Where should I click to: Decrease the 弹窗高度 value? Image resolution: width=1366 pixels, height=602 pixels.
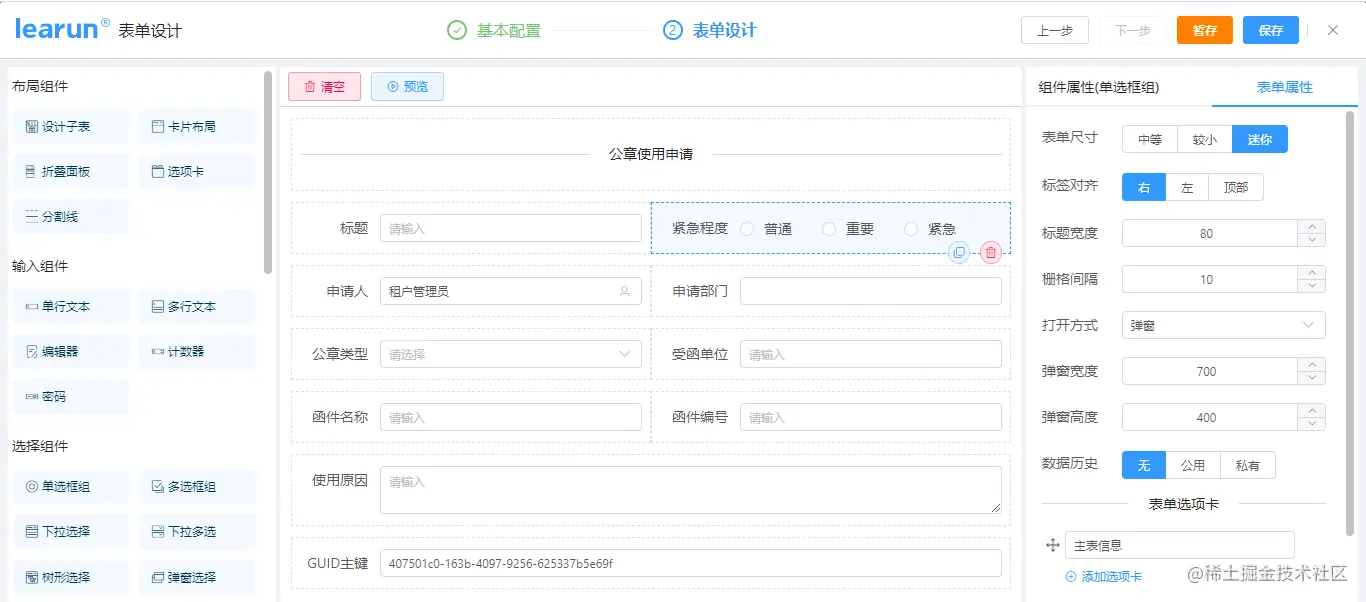(x=1311, y=424)
